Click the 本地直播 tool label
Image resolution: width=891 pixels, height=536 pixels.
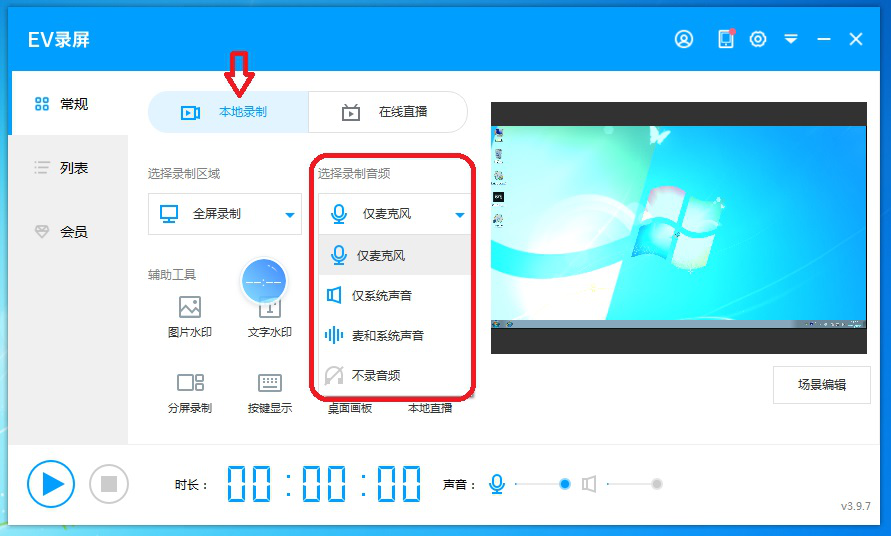(430, 408)
